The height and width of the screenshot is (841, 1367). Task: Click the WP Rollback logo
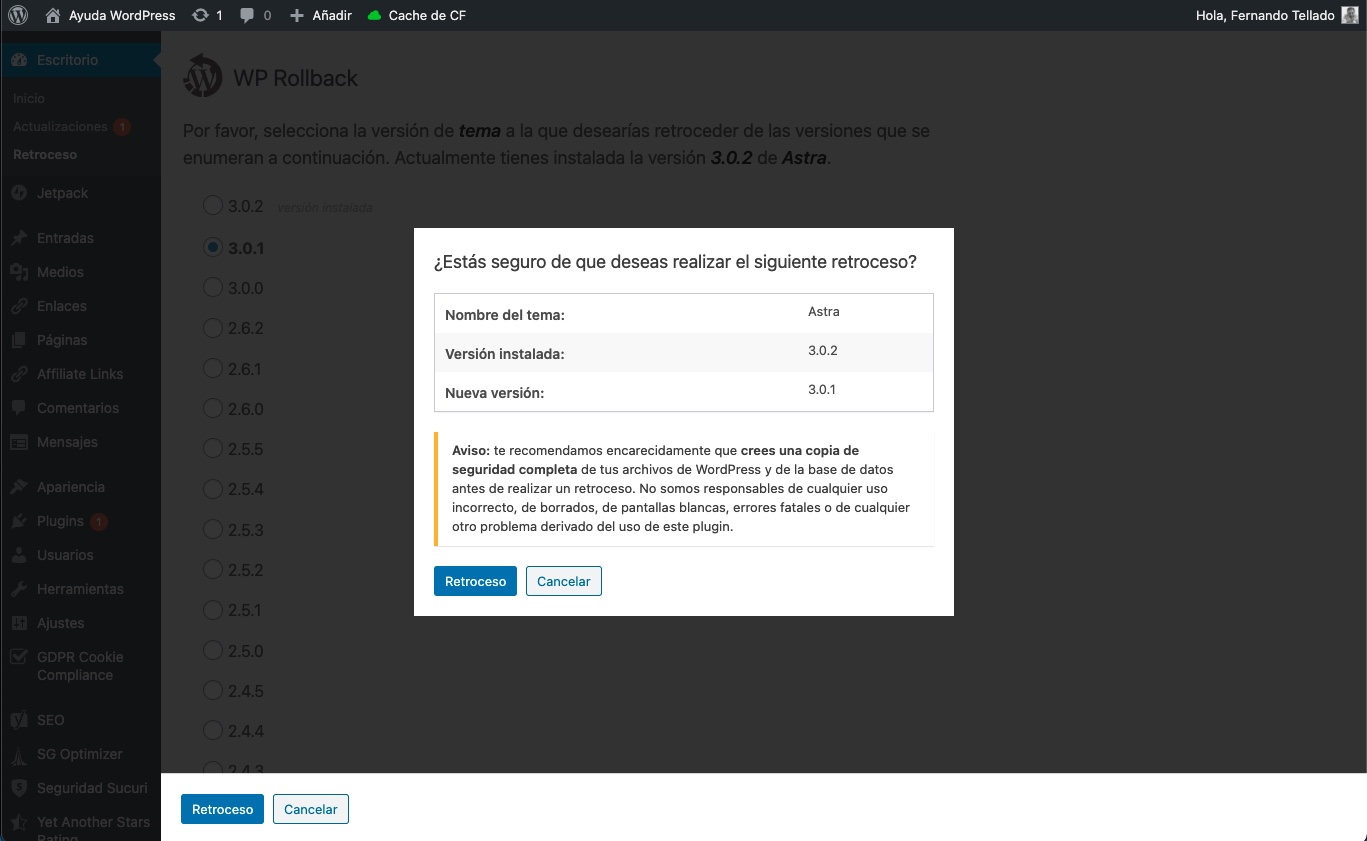(203, 76)
